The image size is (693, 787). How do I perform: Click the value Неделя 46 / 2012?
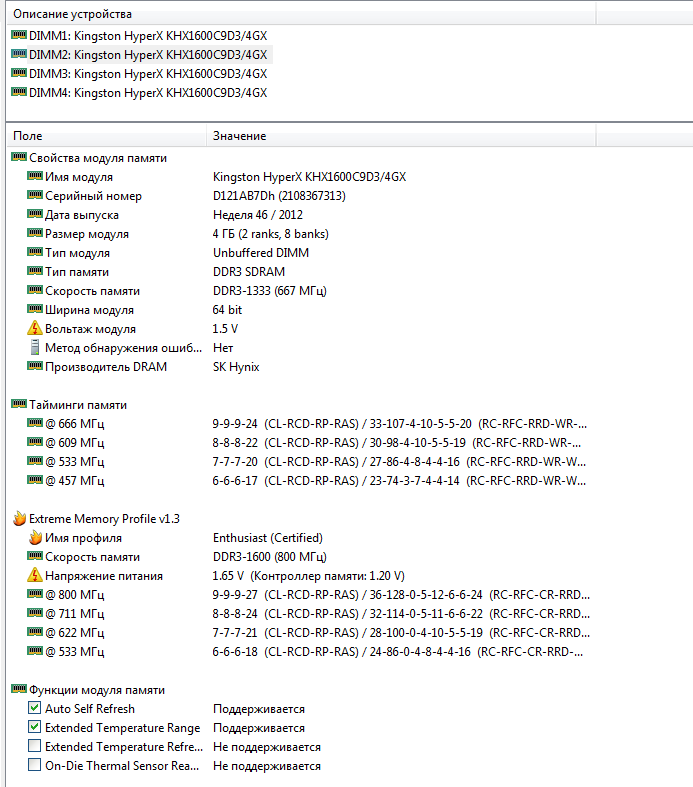point(258,215)
